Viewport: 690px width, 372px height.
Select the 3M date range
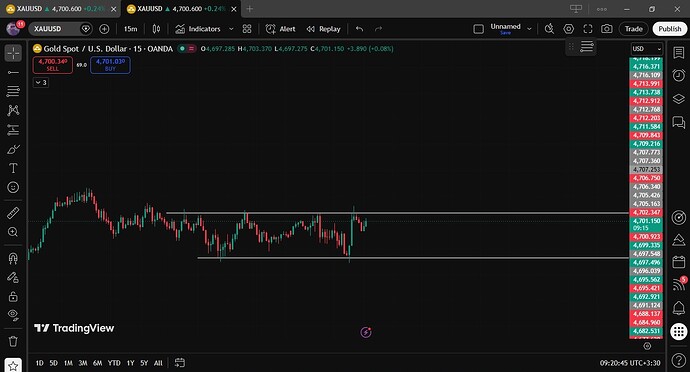tap(83, 363)
